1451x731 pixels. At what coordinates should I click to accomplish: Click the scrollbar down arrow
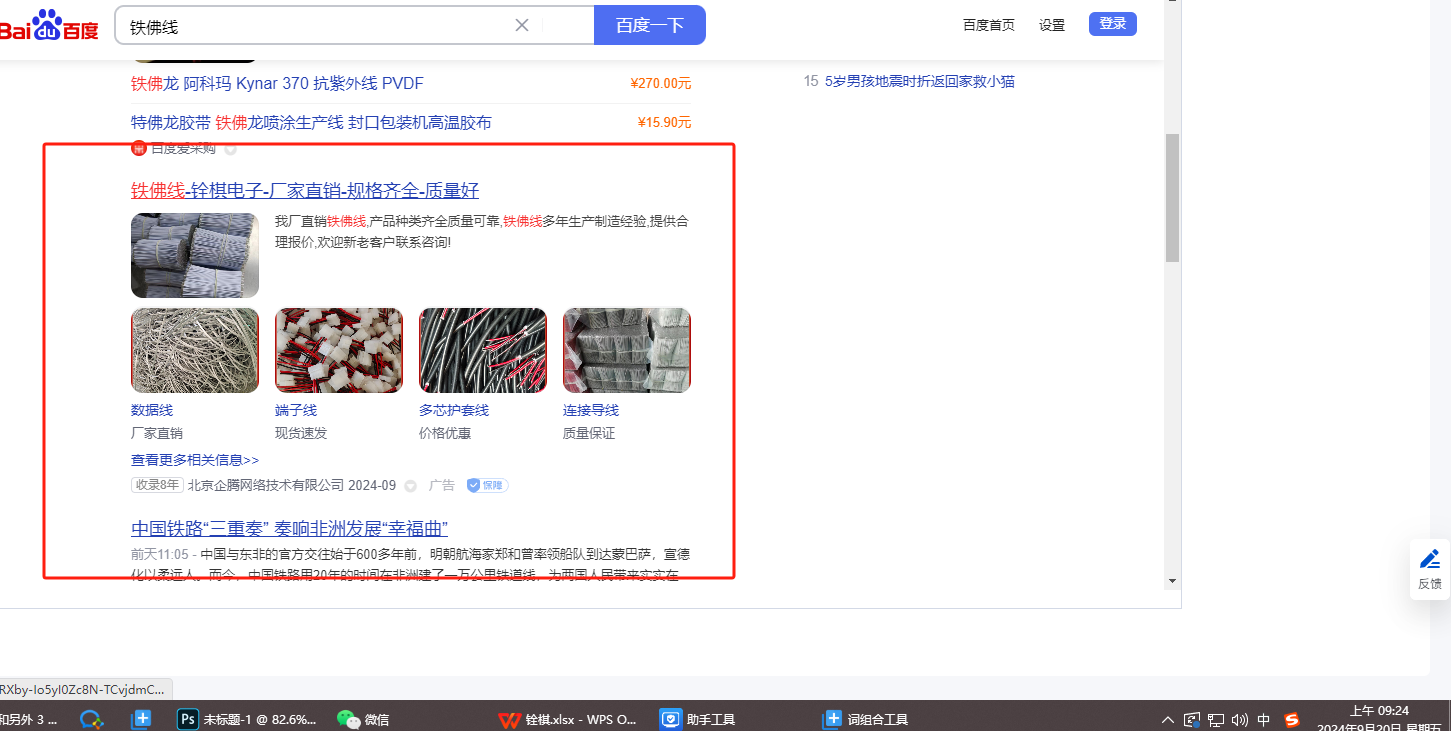1172,581
